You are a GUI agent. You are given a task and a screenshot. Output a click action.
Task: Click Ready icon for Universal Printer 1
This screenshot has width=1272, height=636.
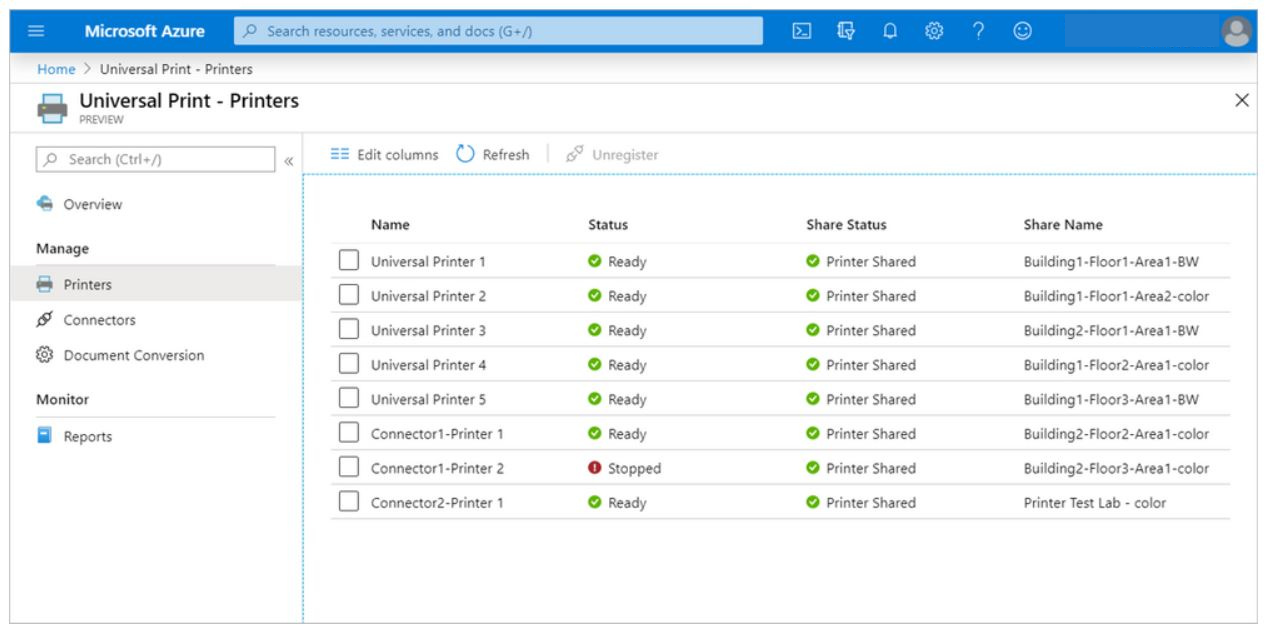(594, 262)
